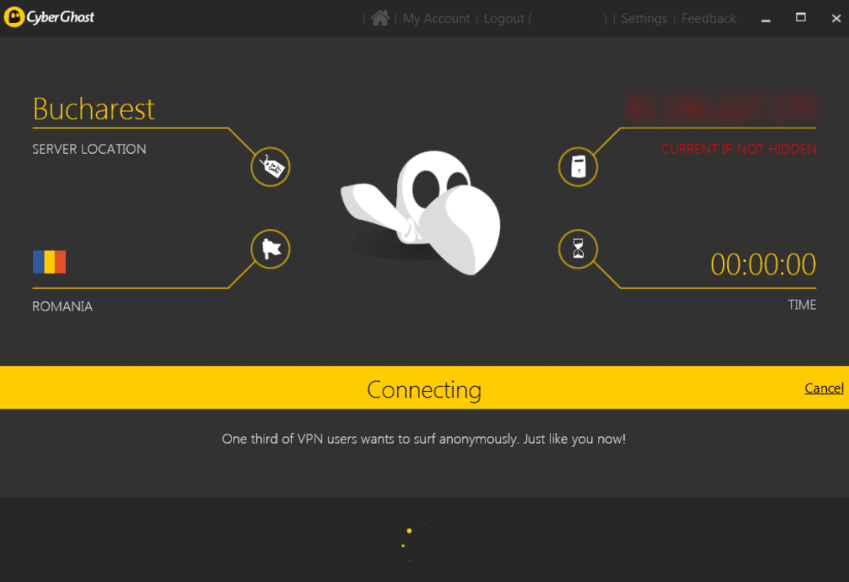
Task: Click the loading spinner at the bottom
Action: (x=409, y=540)
